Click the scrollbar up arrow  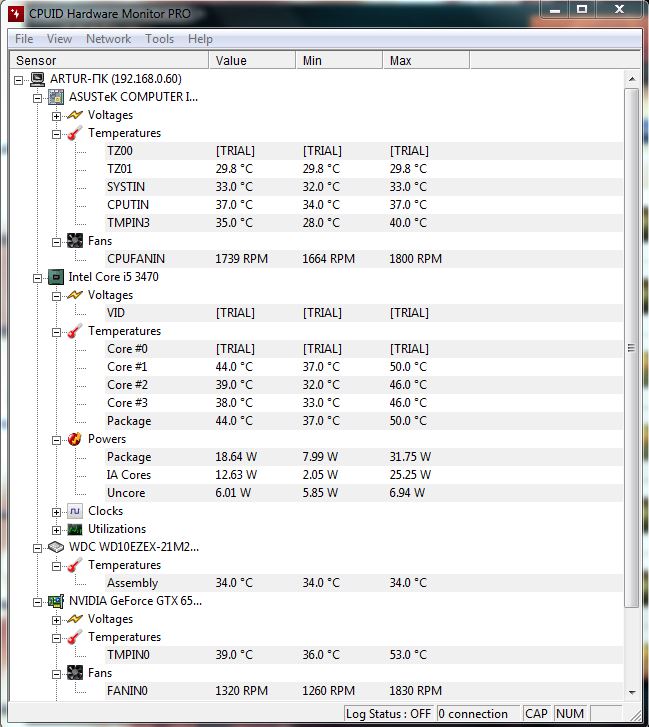coord(631,79)
